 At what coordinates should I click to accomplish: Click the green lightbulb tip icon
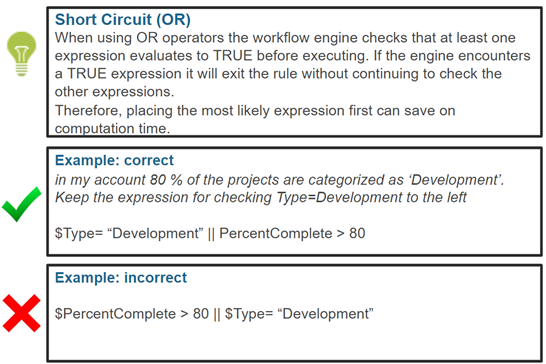(21, 54)
